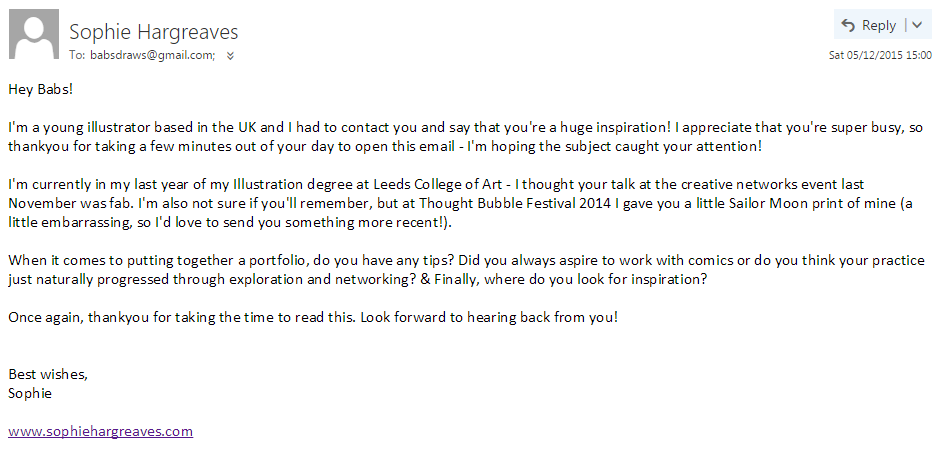Expand the recipient list double chevron

point(230,56)
